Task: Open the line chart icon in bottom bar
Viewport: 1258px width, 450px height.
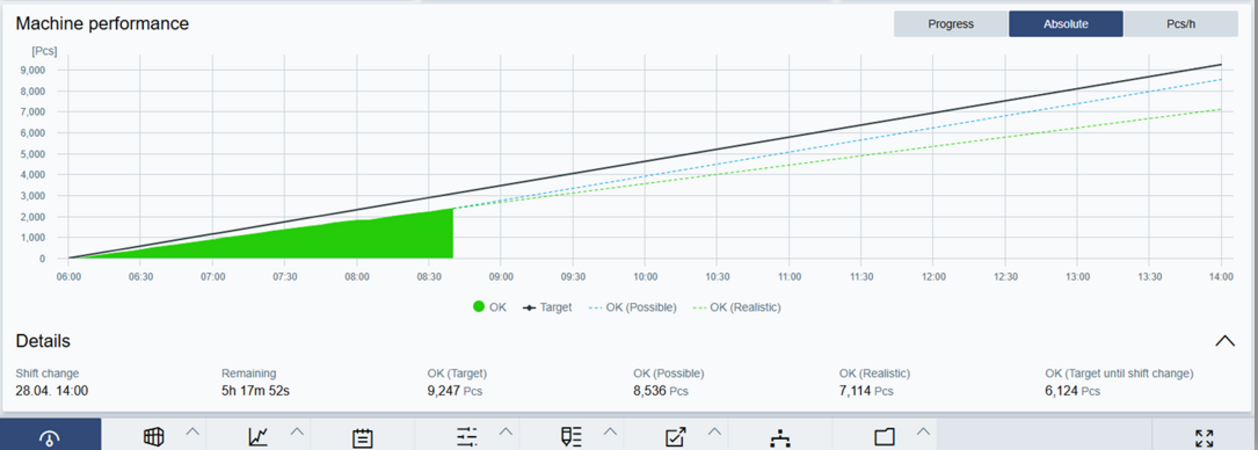Action: tap(258, 437)
